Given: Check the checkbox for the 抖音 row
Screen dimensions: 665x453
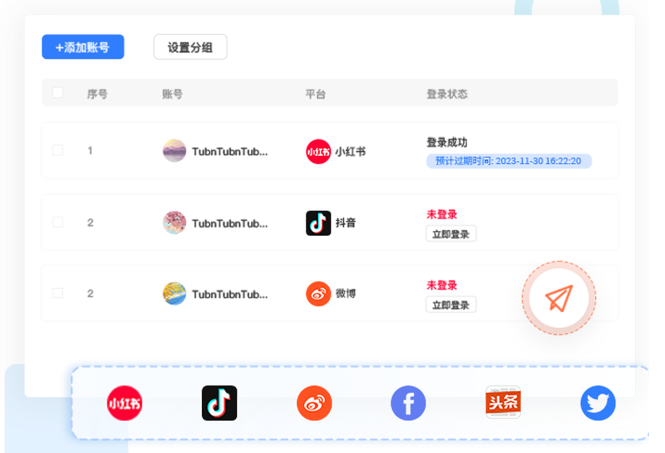Looking at the screenshot, I should point(58,222).
